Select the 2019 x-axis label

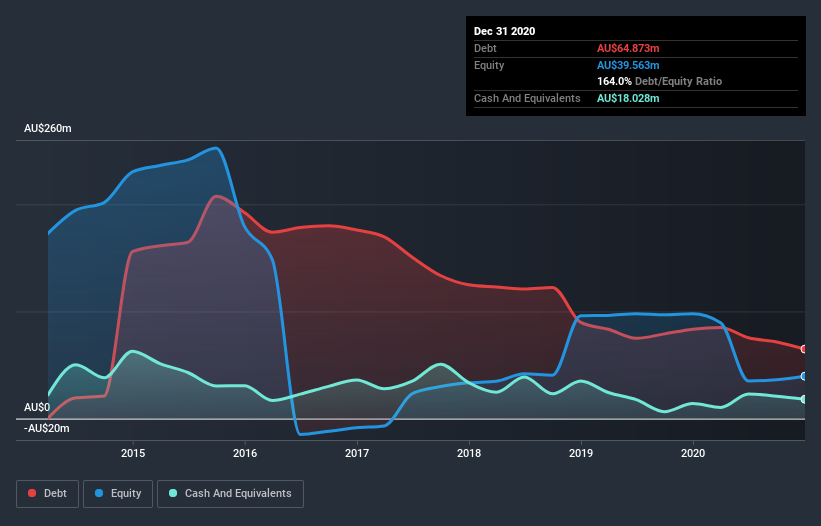coord(581,453)
